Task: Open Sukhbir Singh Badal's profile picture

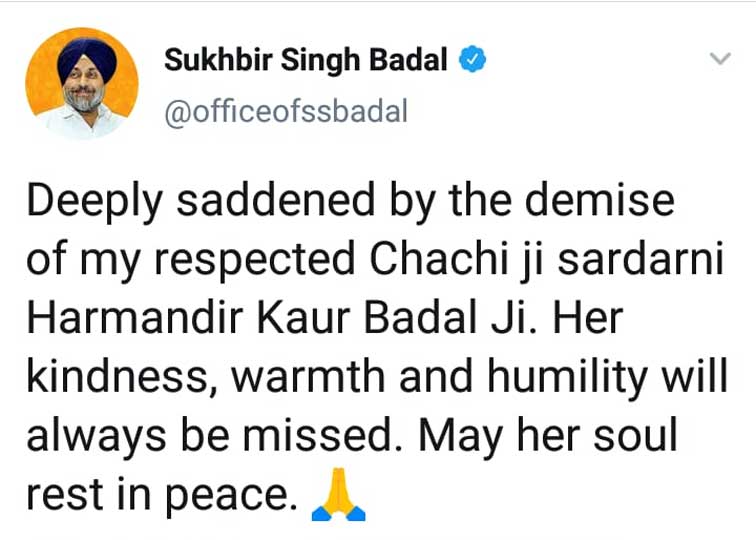Action: click(81, 82)
